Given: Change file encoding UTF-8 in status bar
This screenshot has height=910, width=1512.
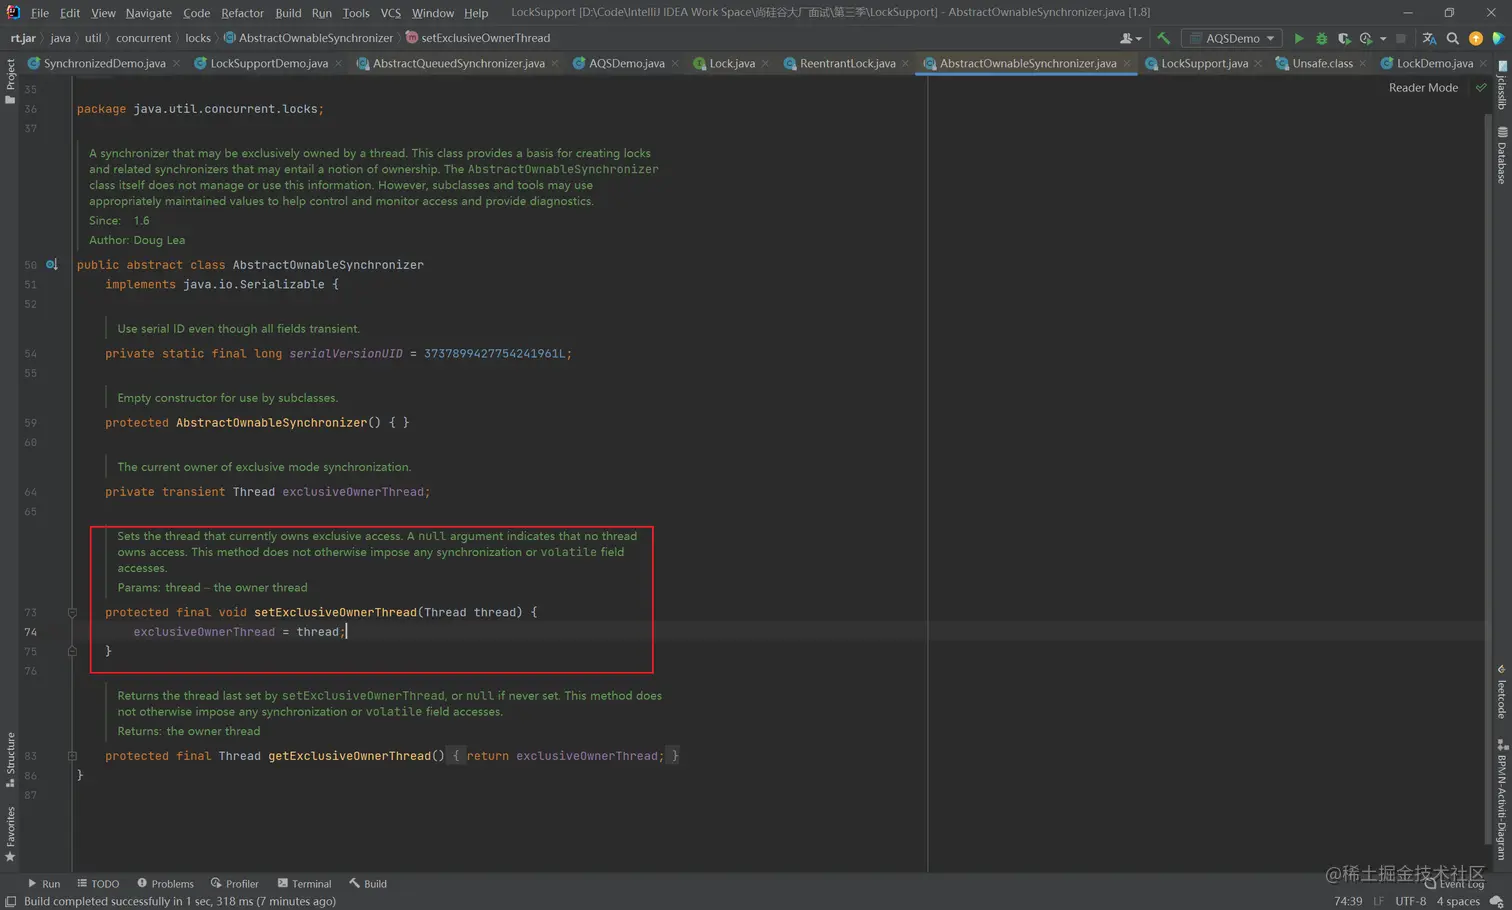Looking at the screenshot, I should click(x=1410, y=901).
